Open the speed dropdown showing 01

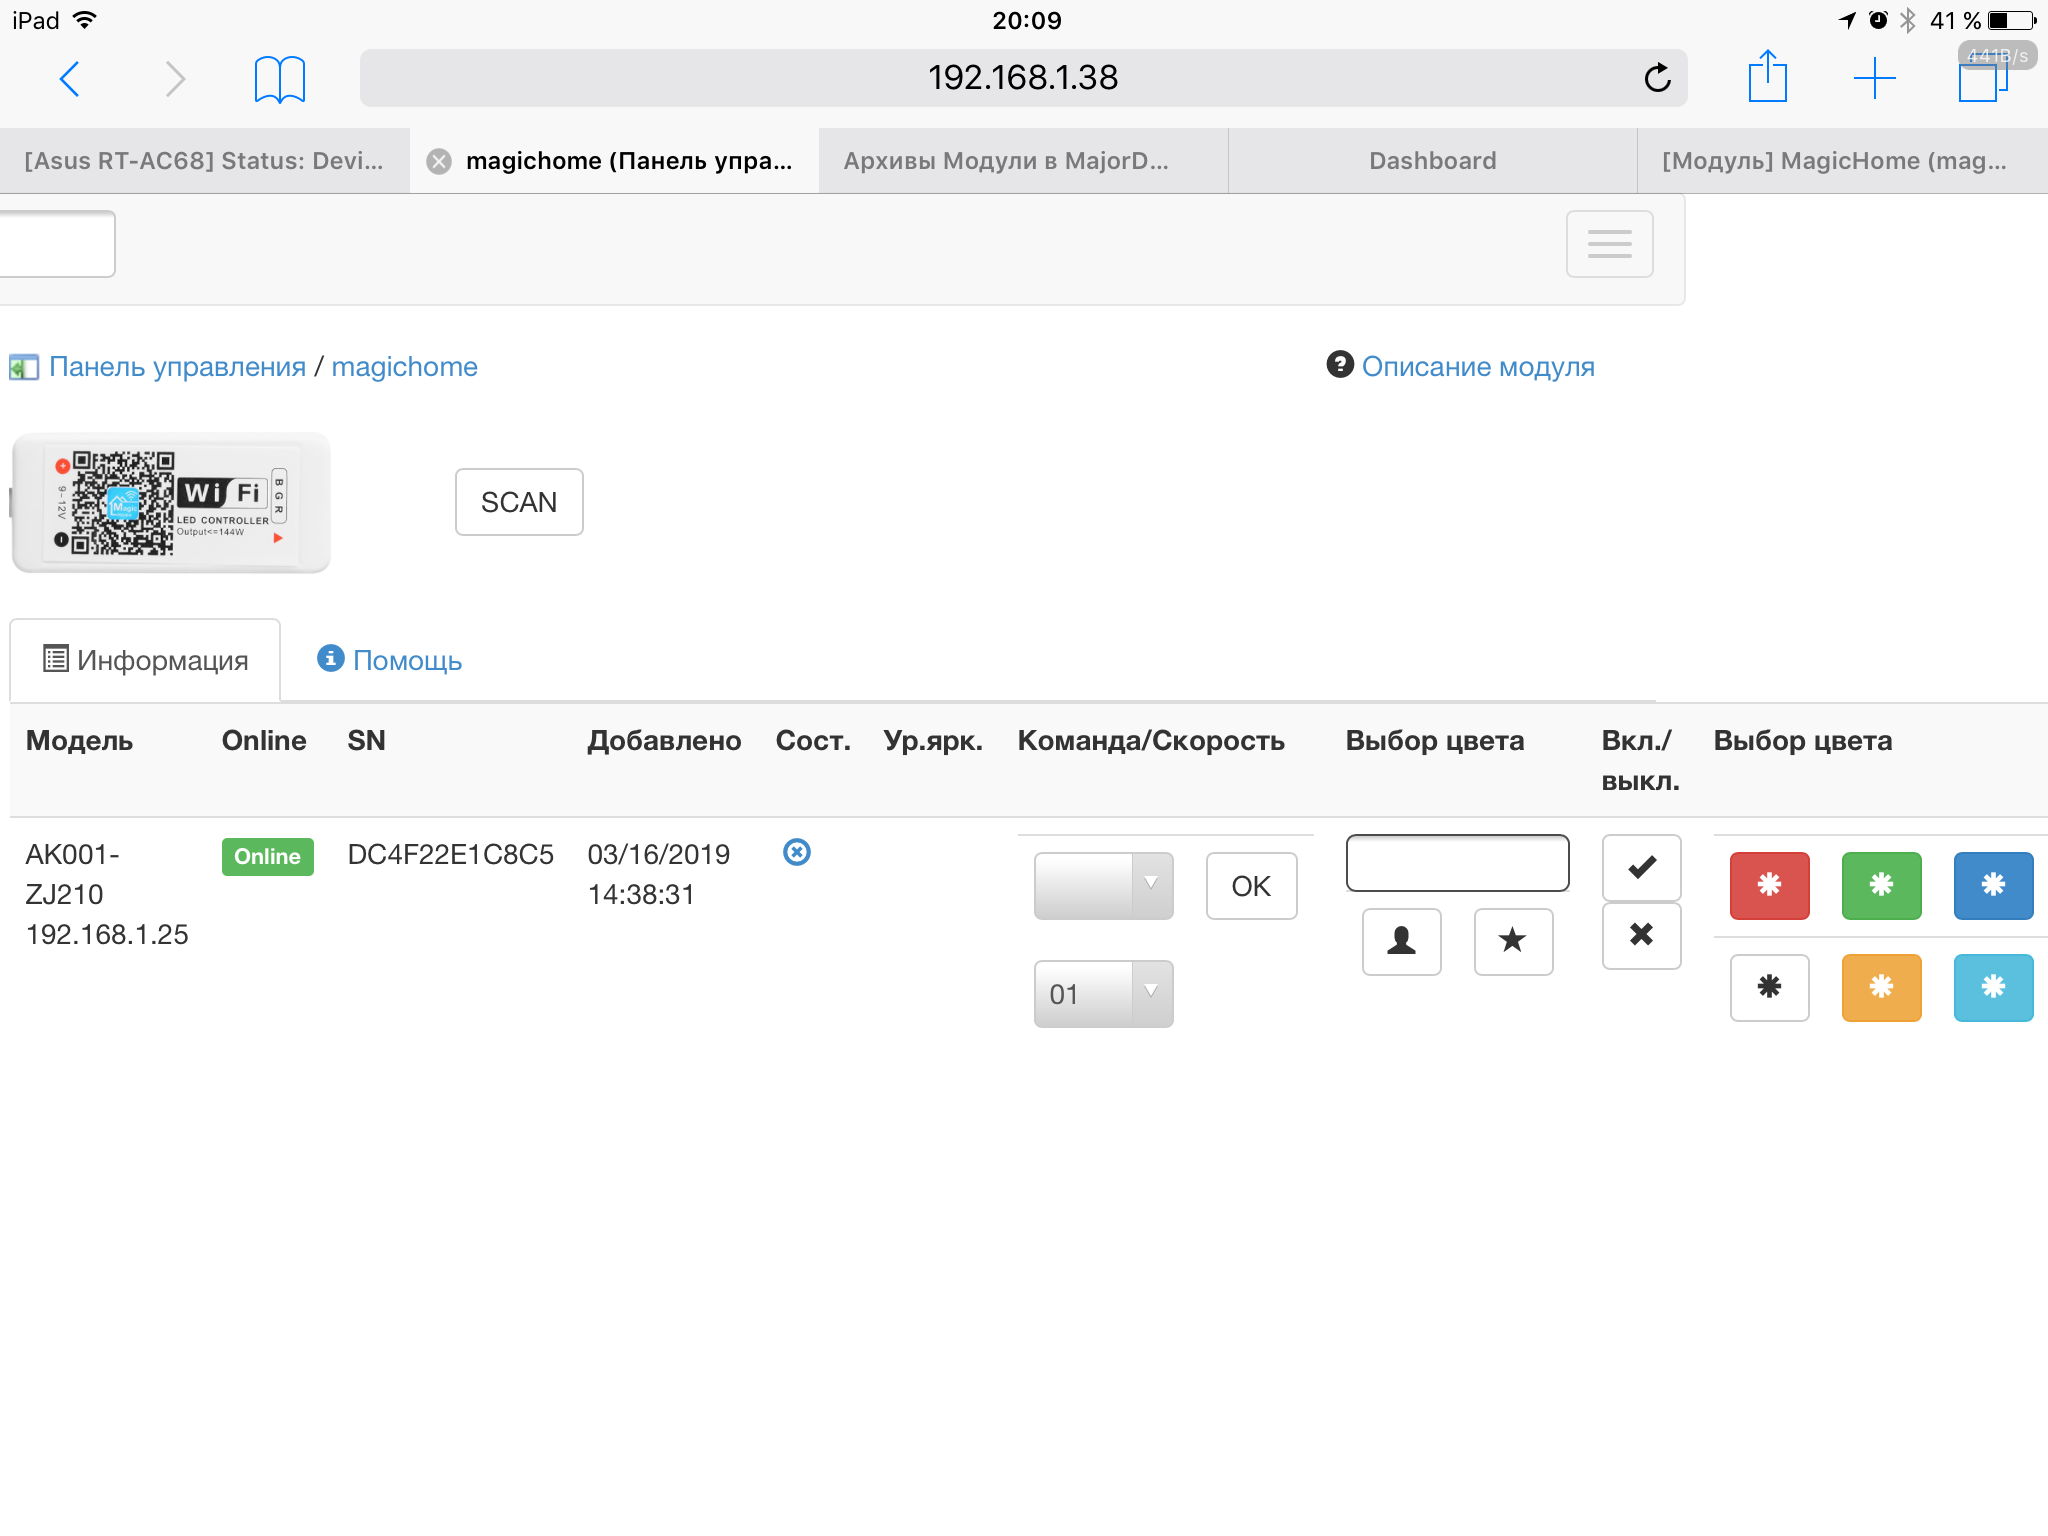[1103, 994]
